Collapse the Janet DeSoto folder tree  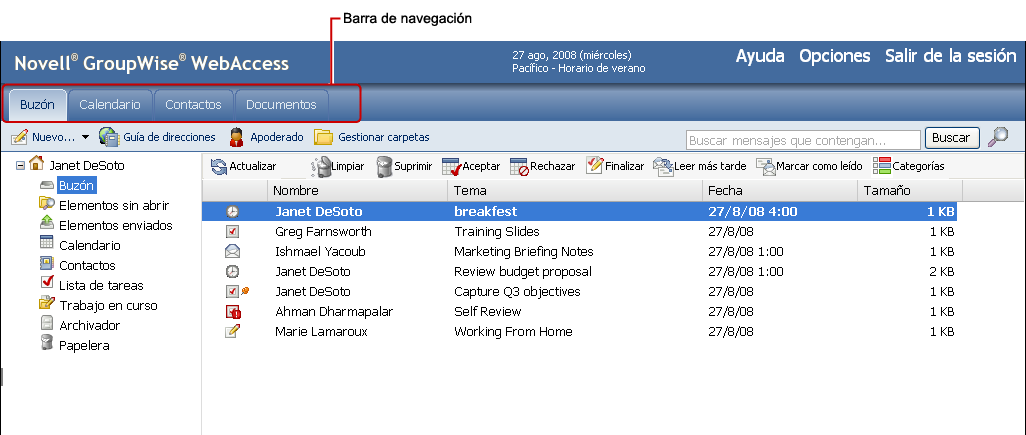pos(20,166)
